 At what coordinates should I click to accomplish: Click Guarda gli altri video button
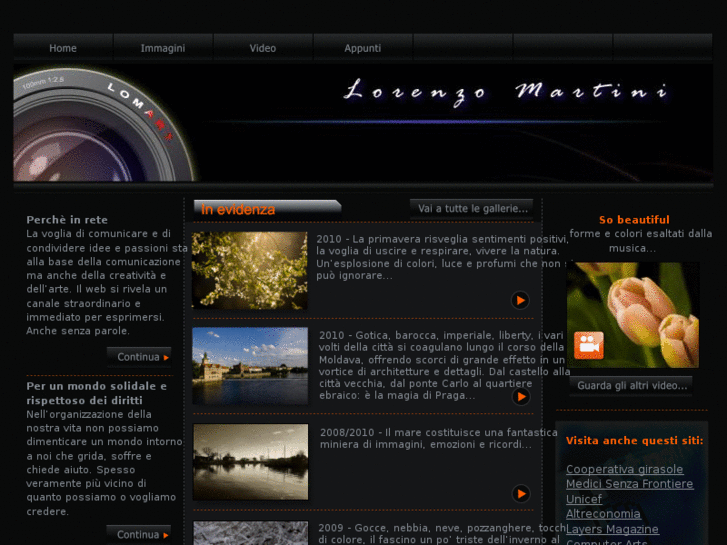pyautogui.click(x=631, y=385)
